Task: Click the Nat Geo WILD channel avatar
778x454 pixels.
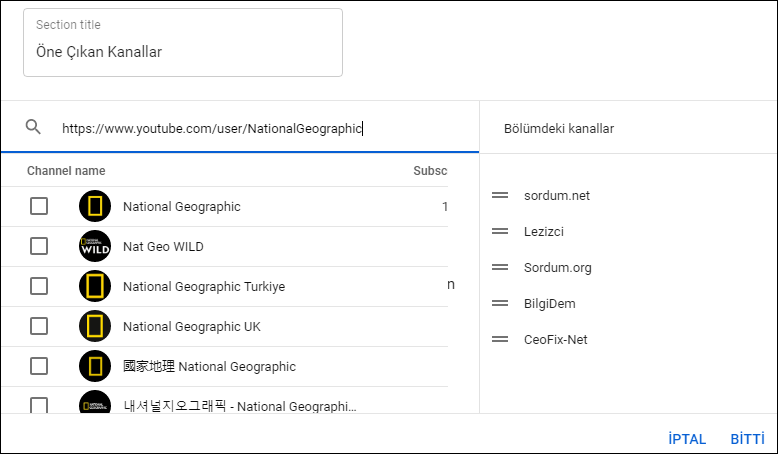Action: coord(95,246)
